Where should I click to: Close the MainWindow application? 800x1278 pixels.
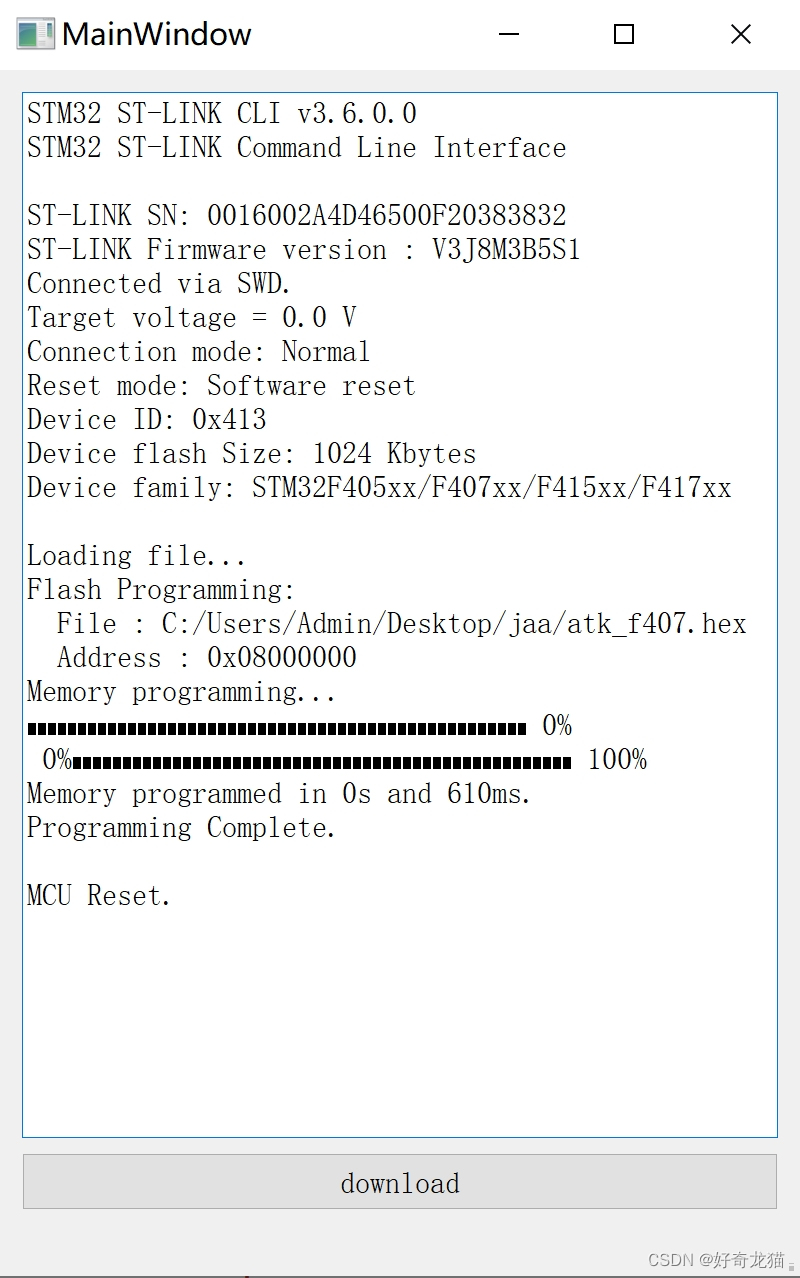(740, 34)
